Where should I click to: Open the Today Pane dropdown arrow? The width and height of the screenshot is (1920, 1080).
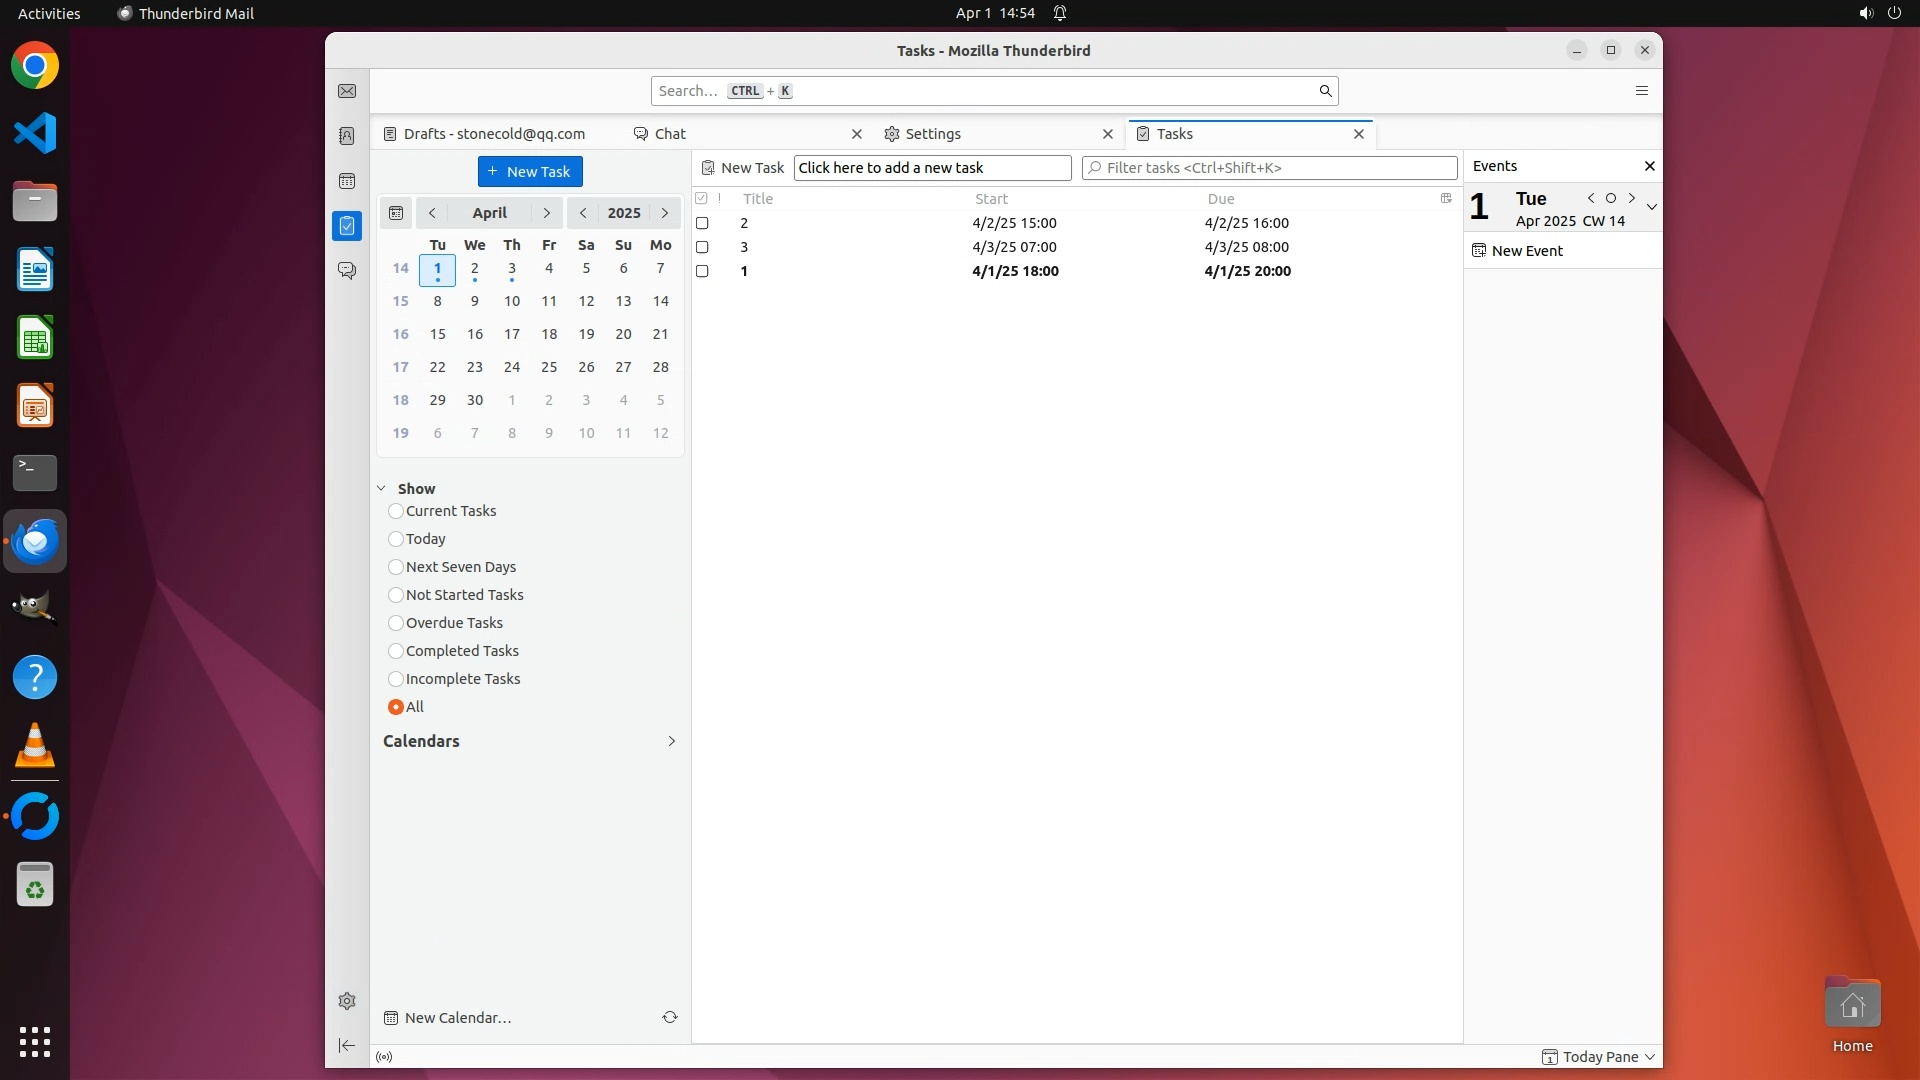pyautogui.click(x=1650, y=1057)
